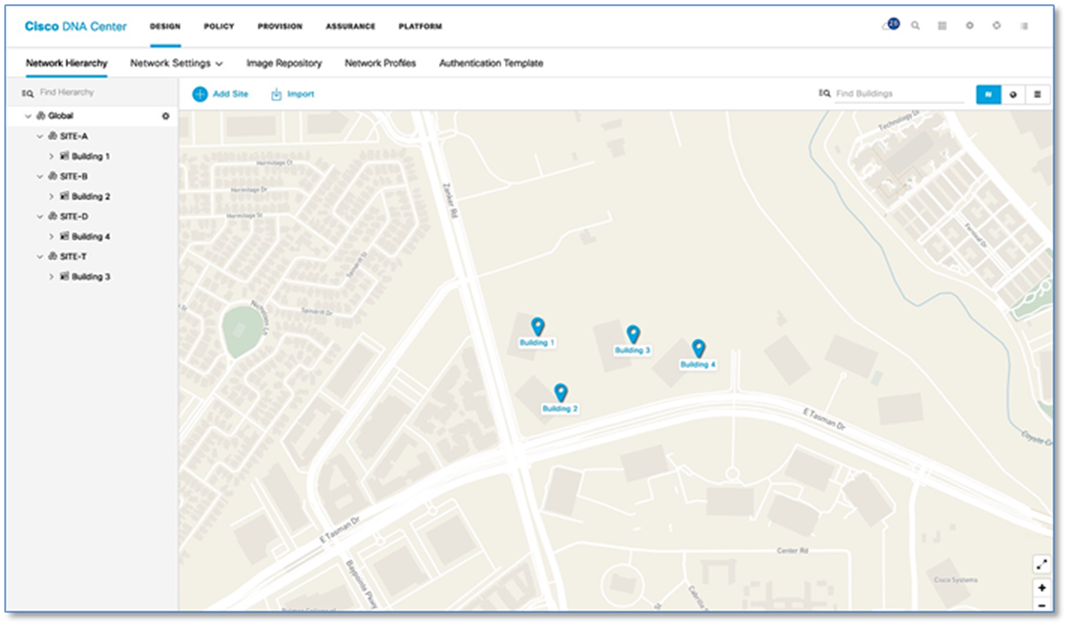This screenshot has height=626, width=1068.
Task: Switch to Network Hierarchy tab
Action: tap(67, 63)
